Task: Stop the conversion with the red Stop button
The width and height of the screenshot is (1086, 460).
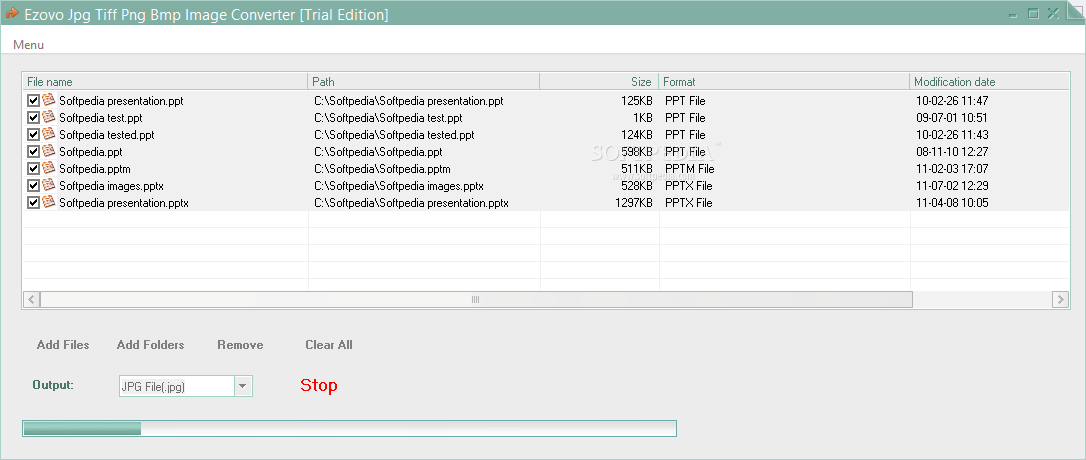Action: pyautogui.click(x=319, y=386)
